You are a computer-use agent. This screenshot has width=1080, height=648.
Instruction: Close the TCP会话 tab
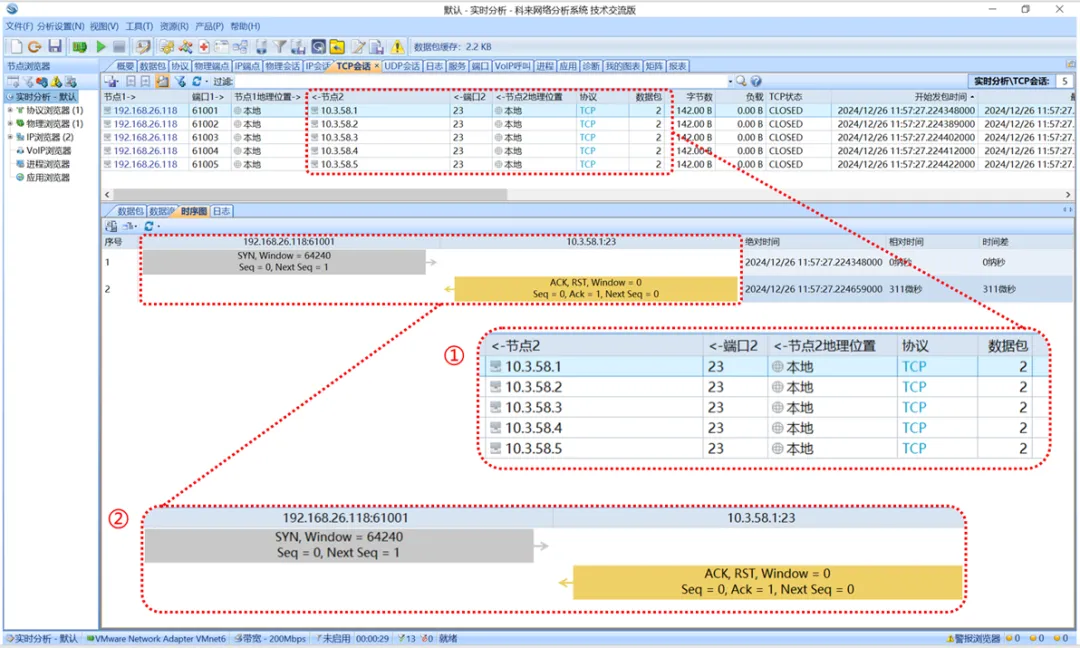tap(376, 66)
